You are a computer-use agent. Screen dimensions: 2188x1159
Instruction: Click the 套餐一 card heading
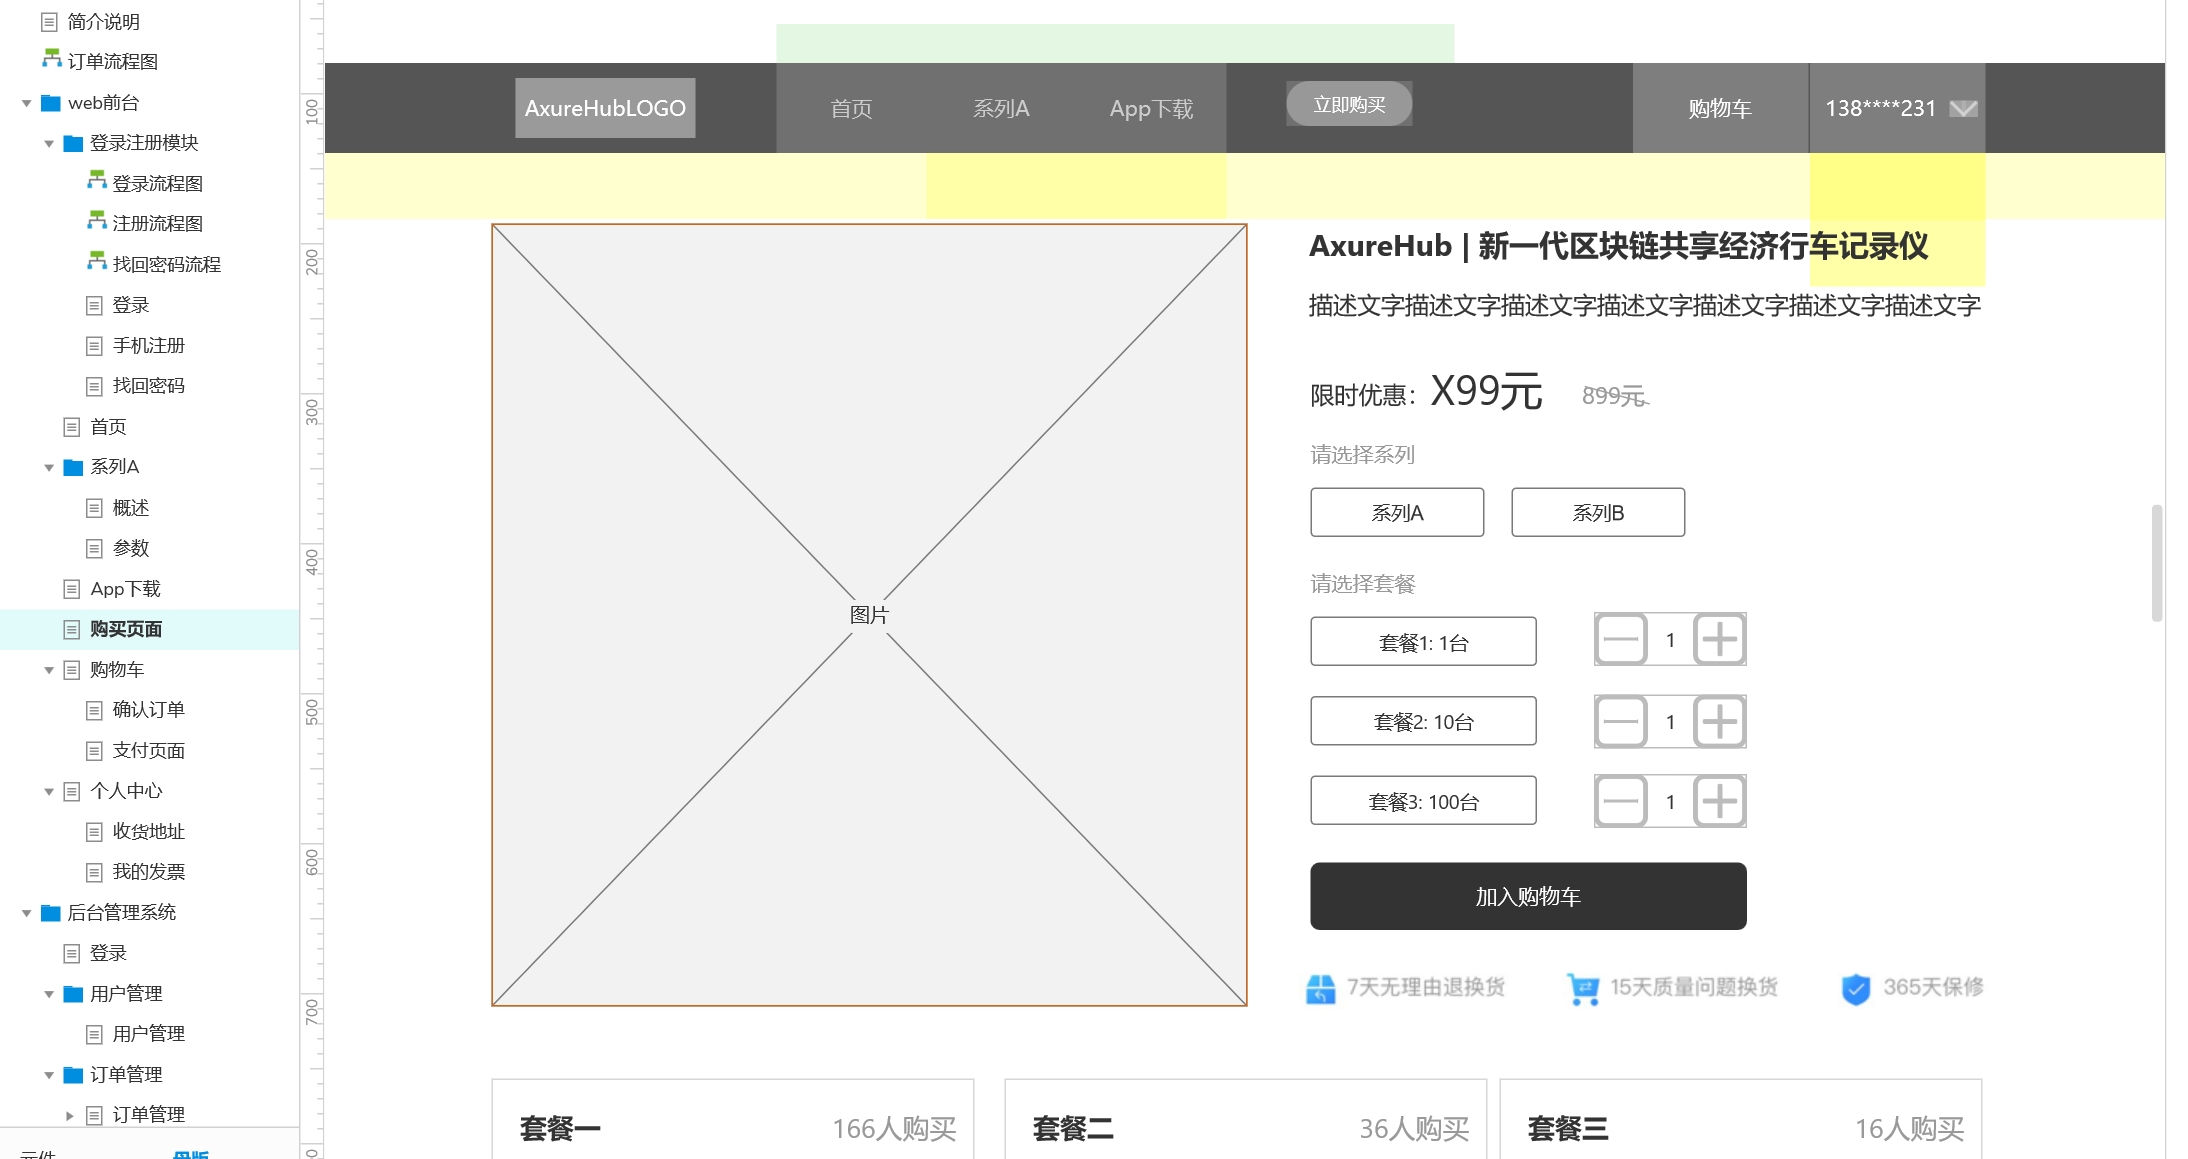click(x=560, y=1129)
